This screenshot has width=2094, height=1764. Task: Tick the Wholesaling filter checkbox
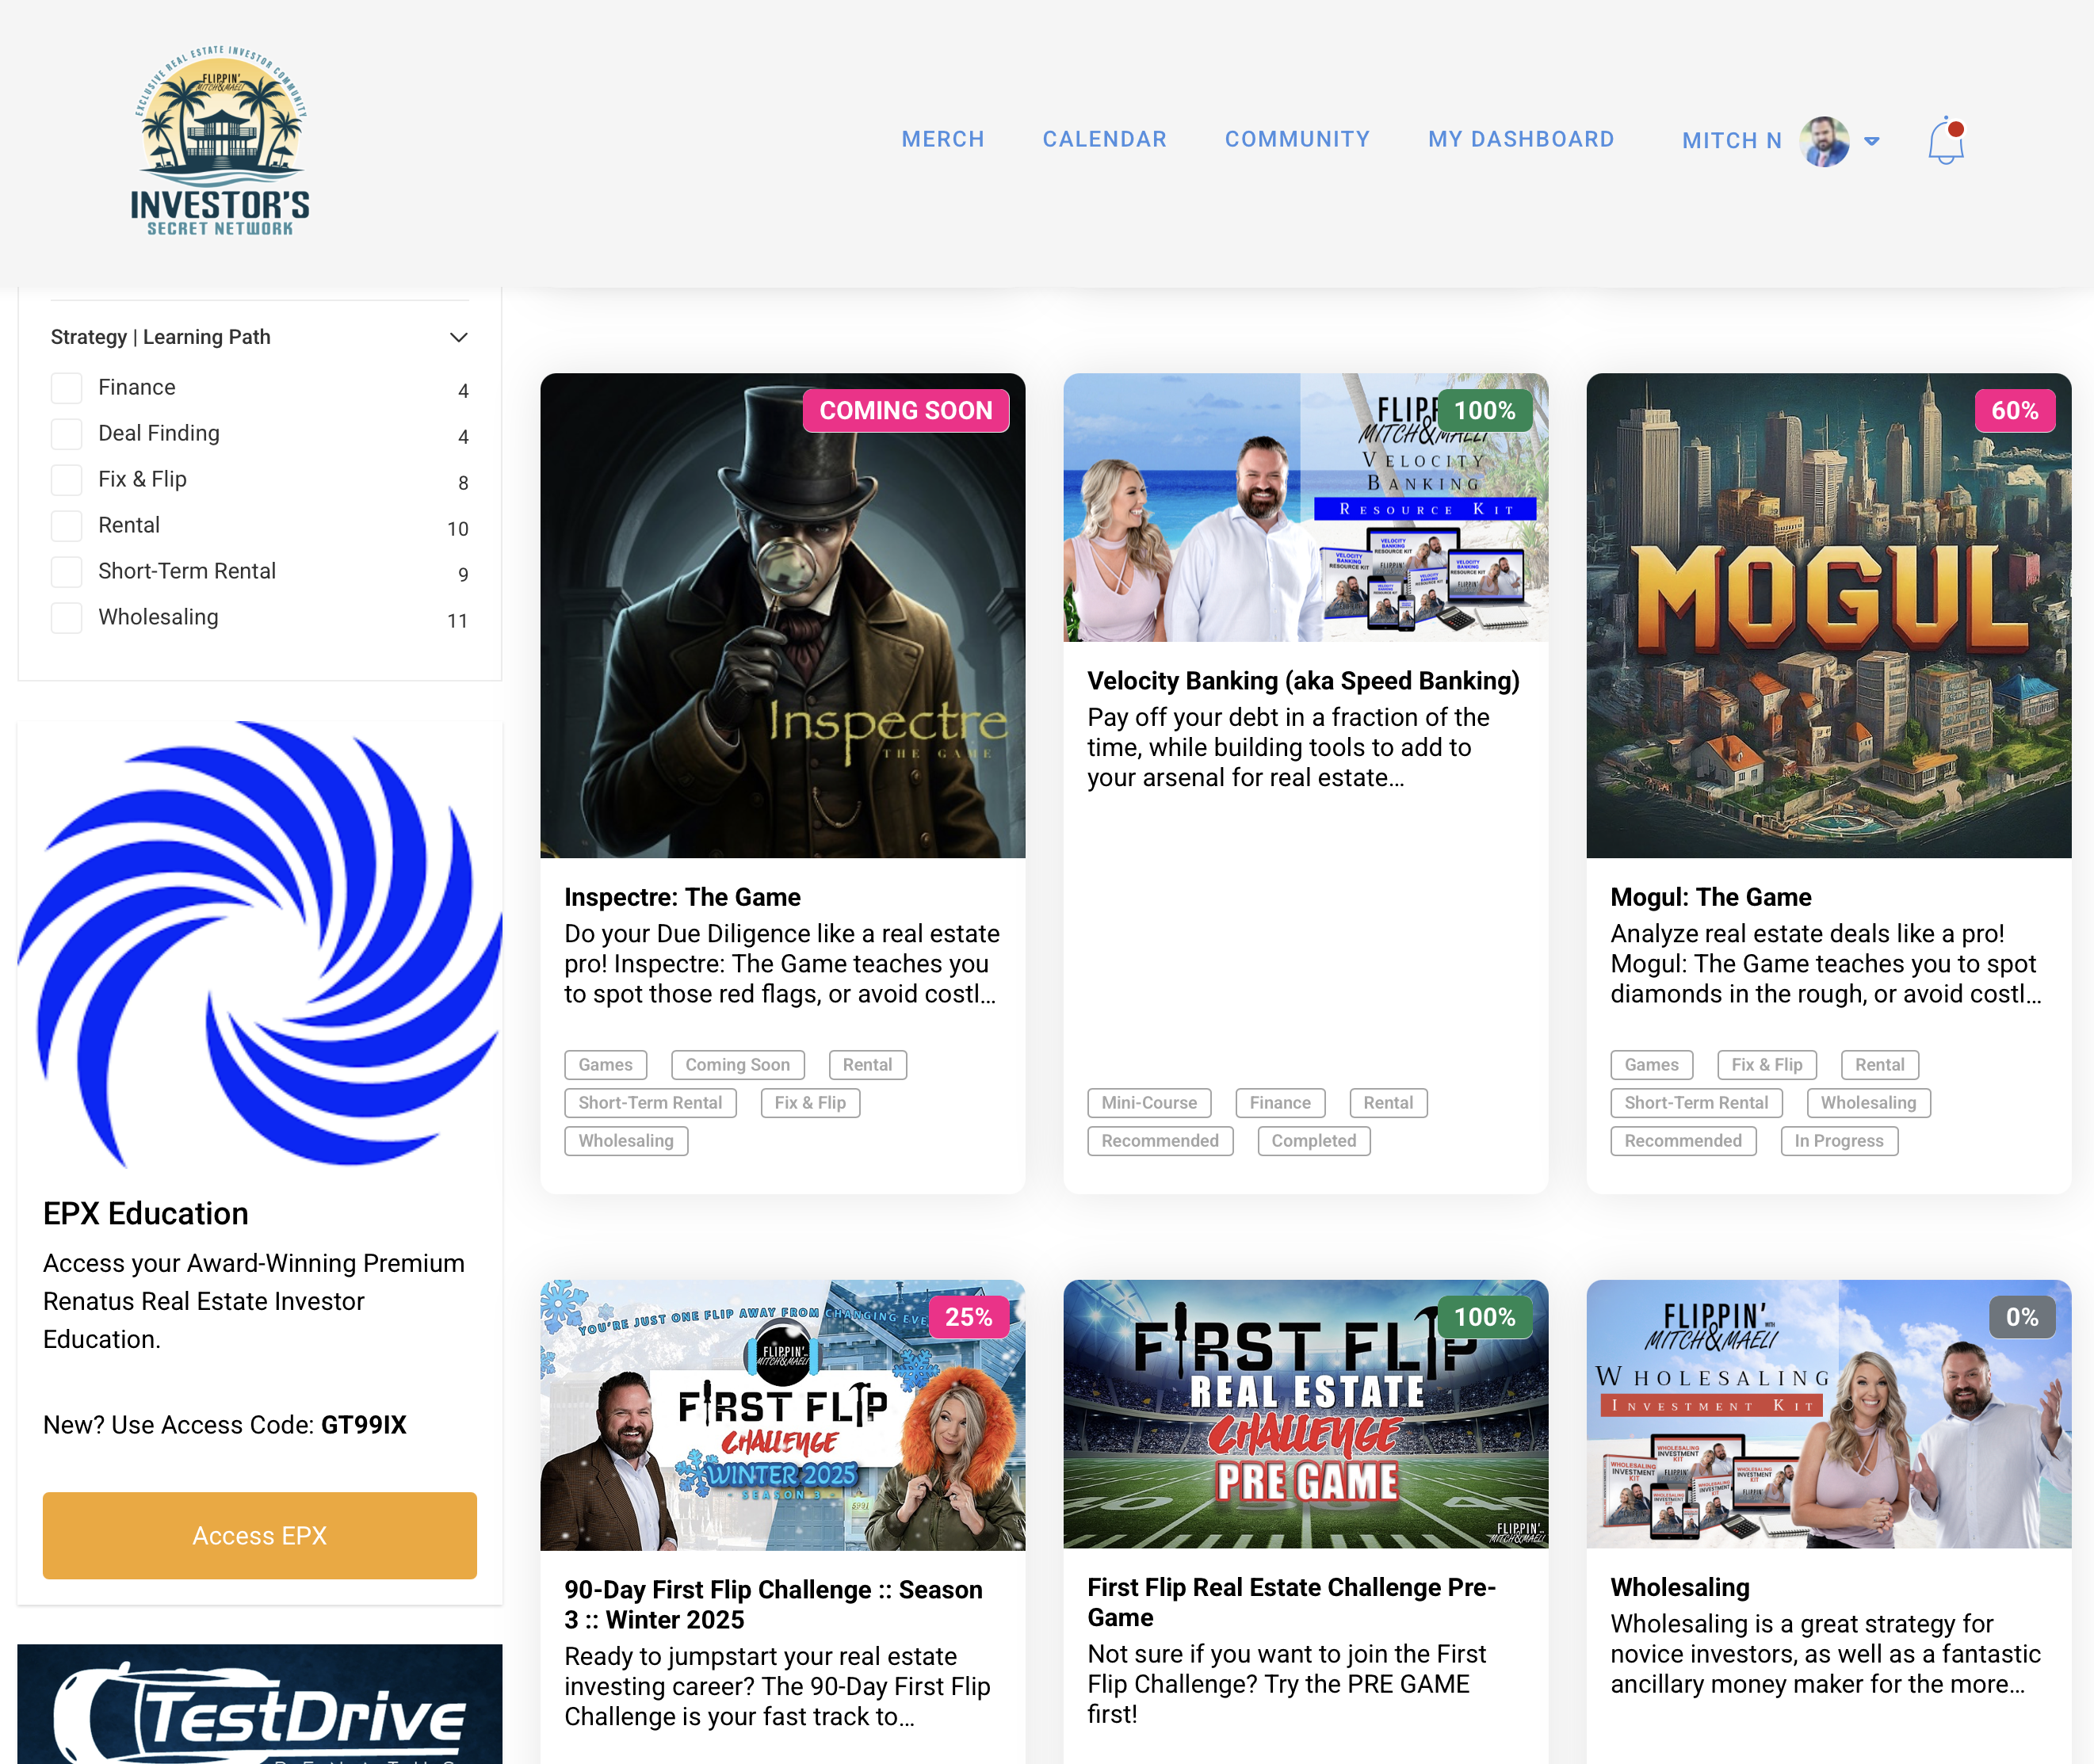[x=67, y=618]
